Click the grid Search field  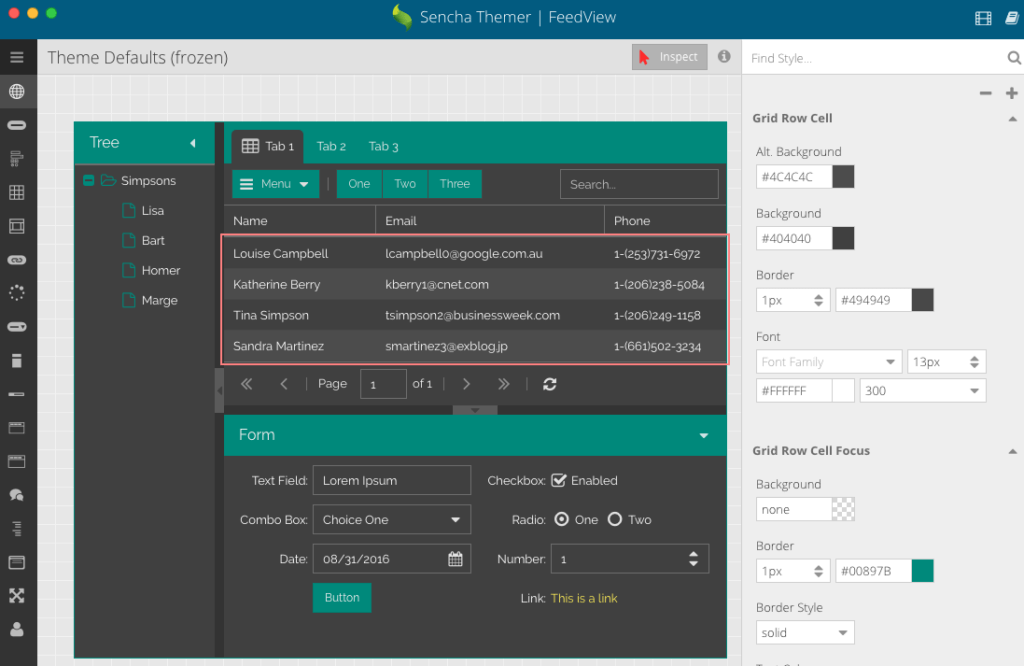pyautogui.click(x=639, y=184)
